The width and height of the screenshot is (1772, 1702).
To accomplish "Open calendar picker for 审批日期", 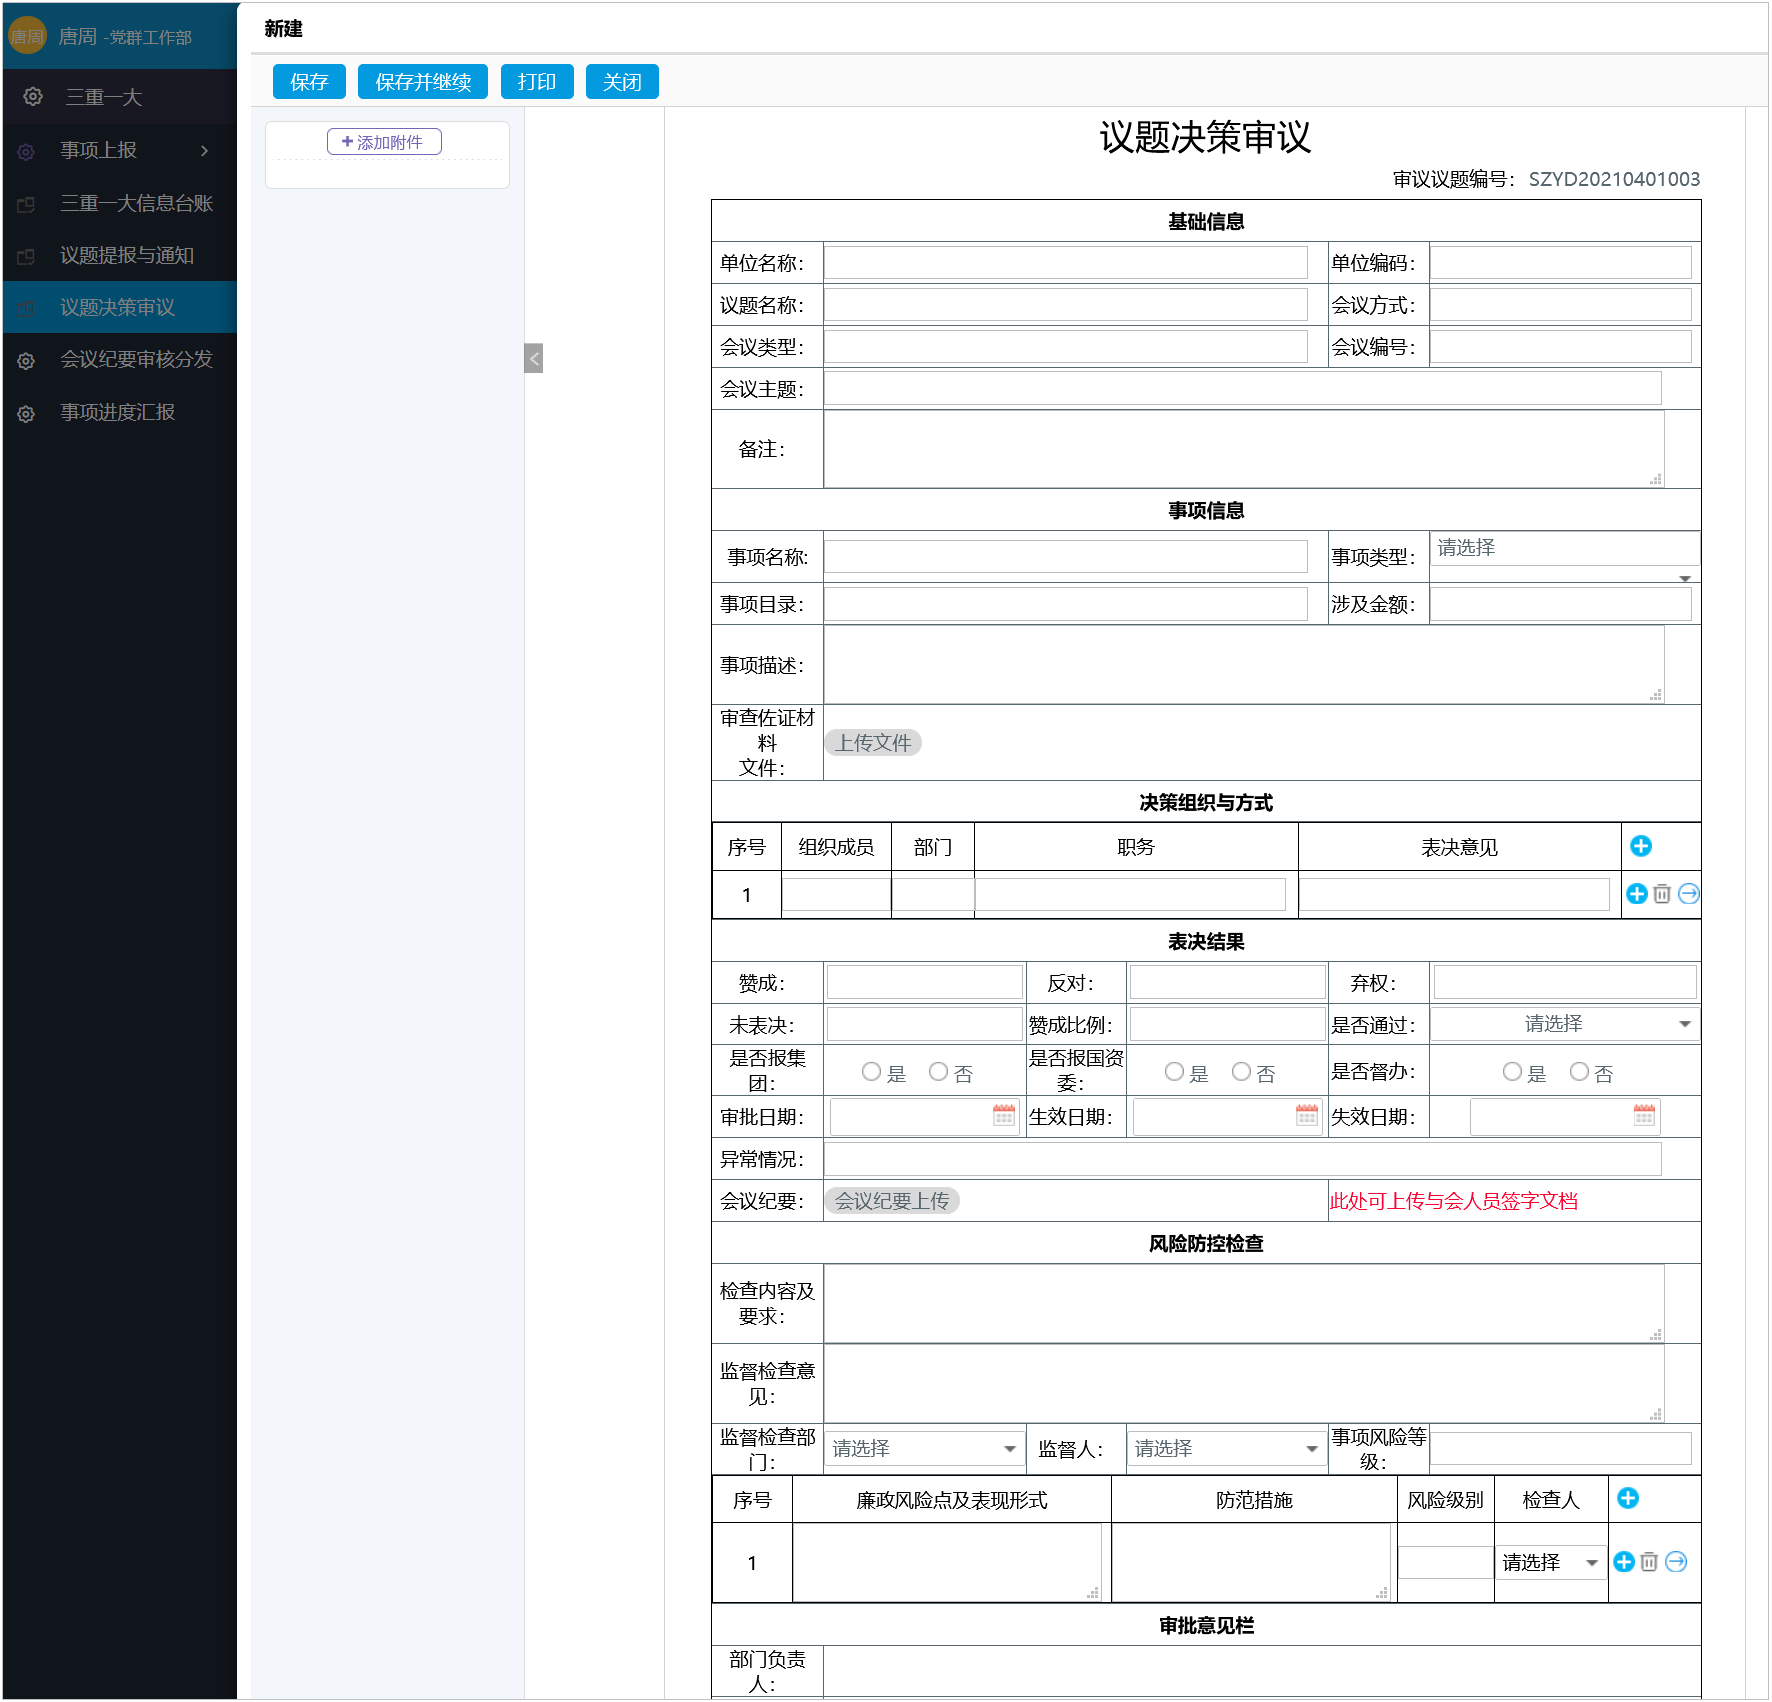I will (x=1004, y=1115).
